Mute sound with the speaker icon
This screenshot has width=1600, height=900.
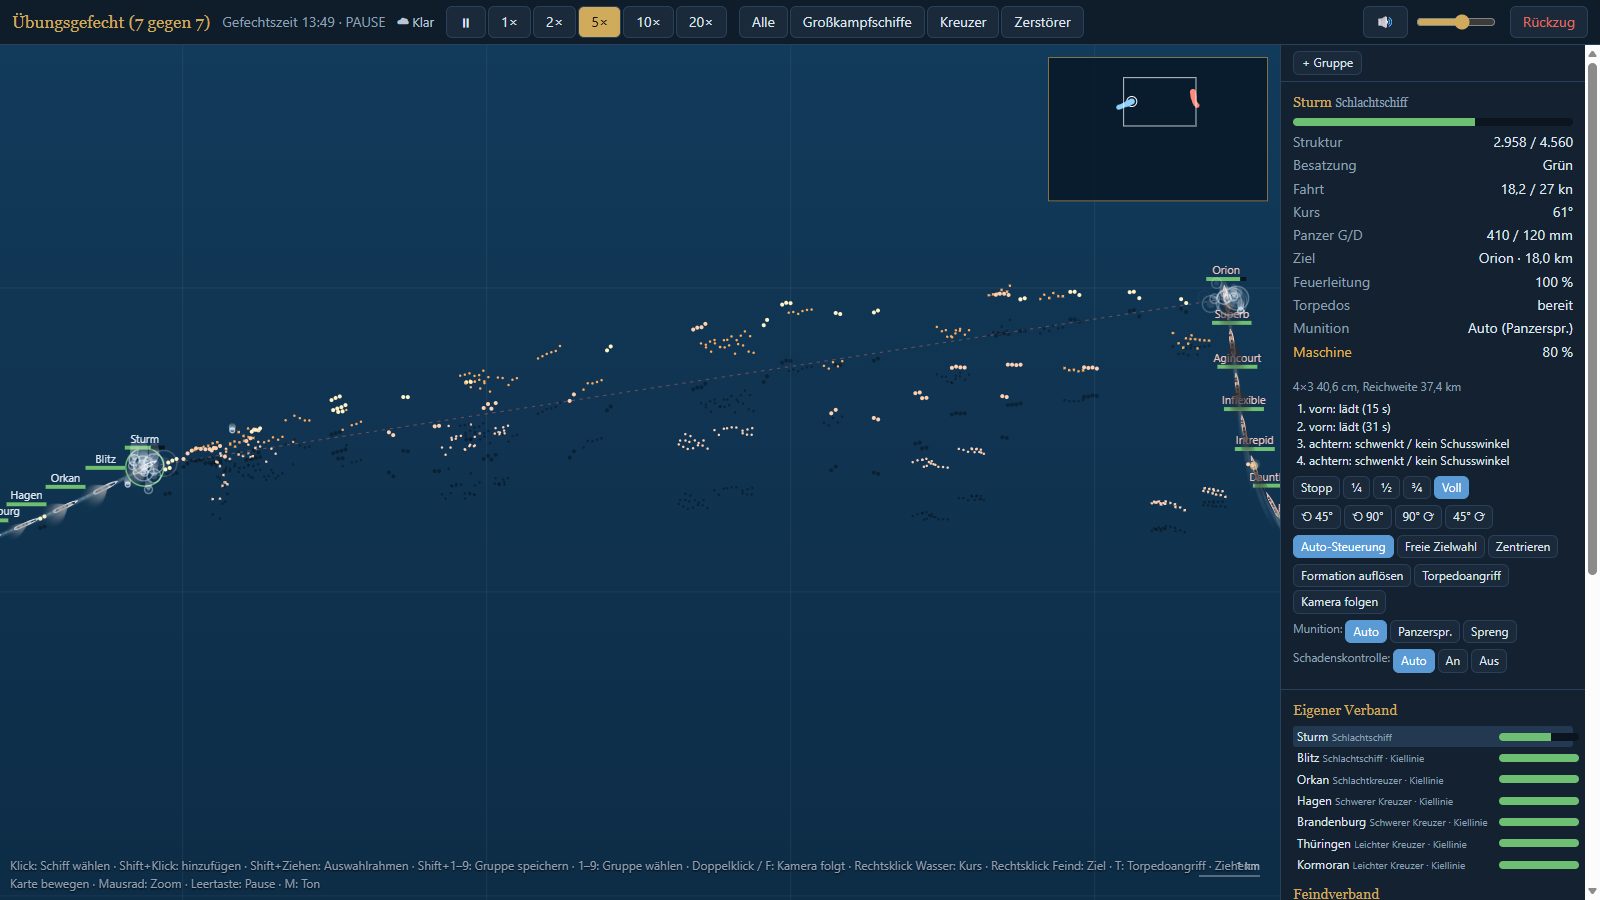(x=1385, y=22)
